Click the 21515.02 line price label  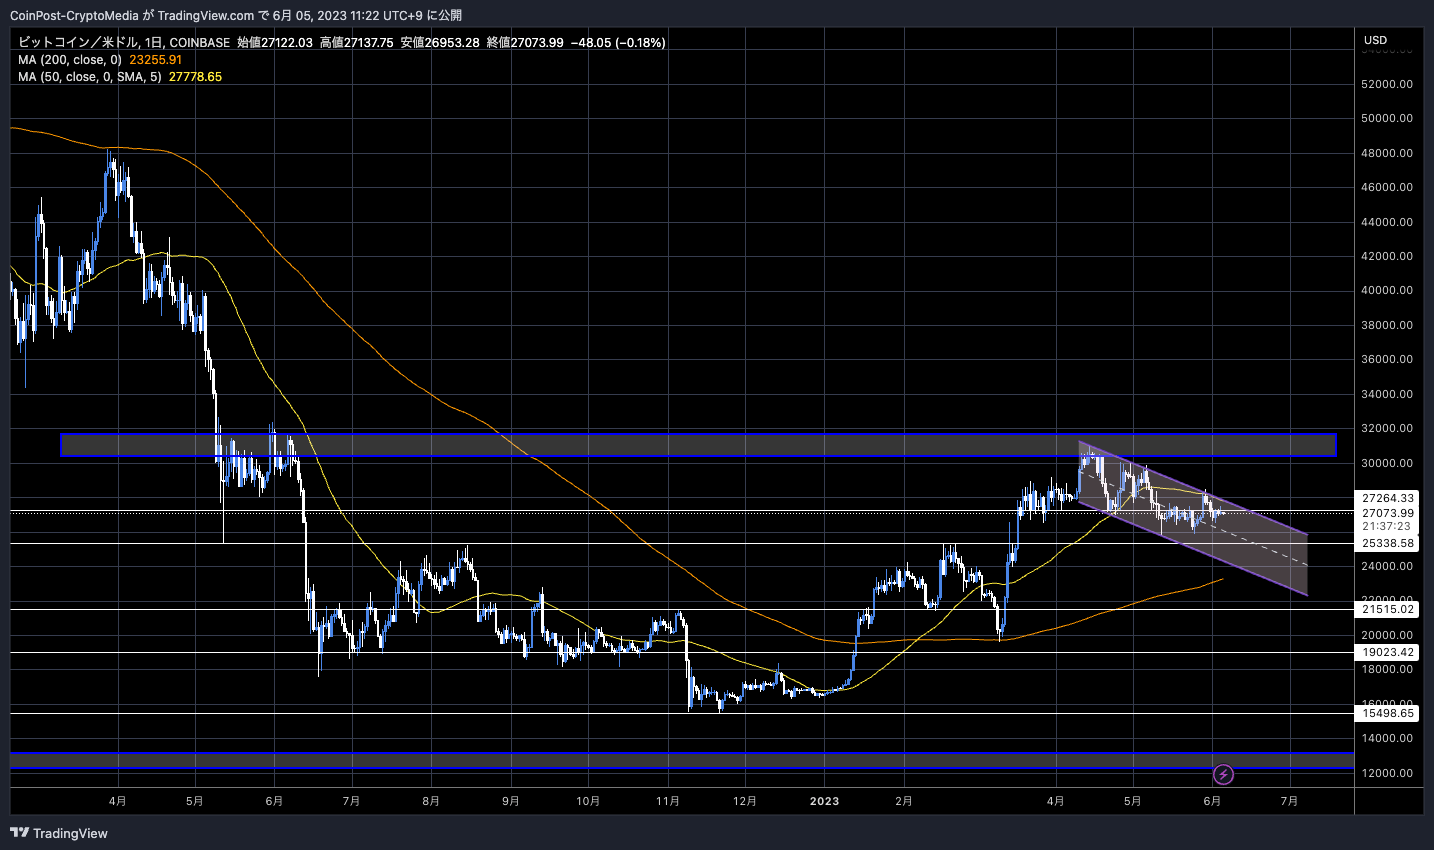pos(1388,609)
